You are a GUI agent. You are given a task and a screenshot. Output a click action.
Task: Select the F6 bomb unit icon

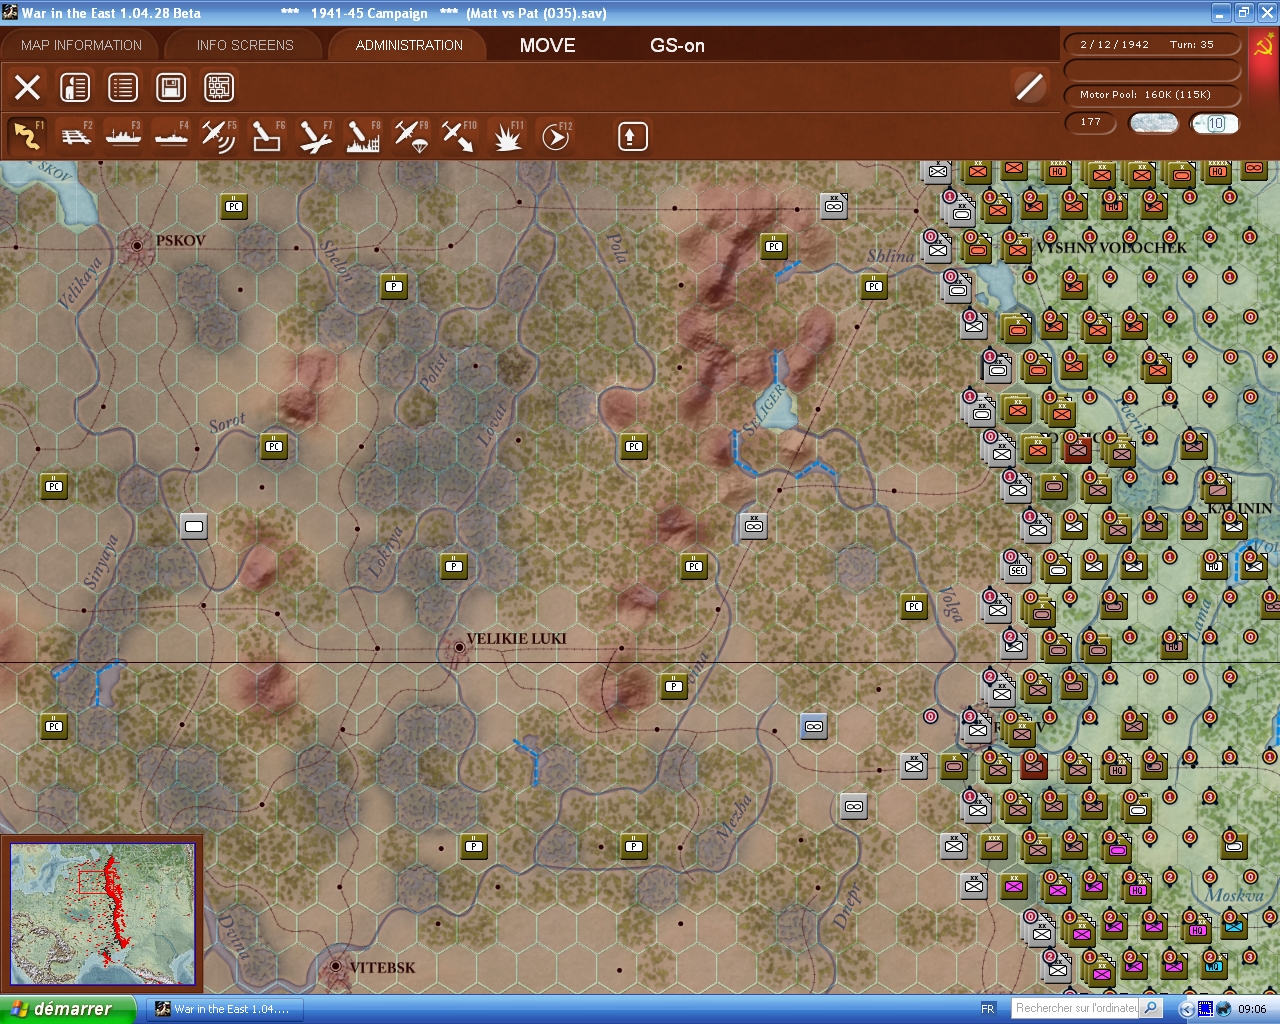pyautogui.click(x=267, y=136)
